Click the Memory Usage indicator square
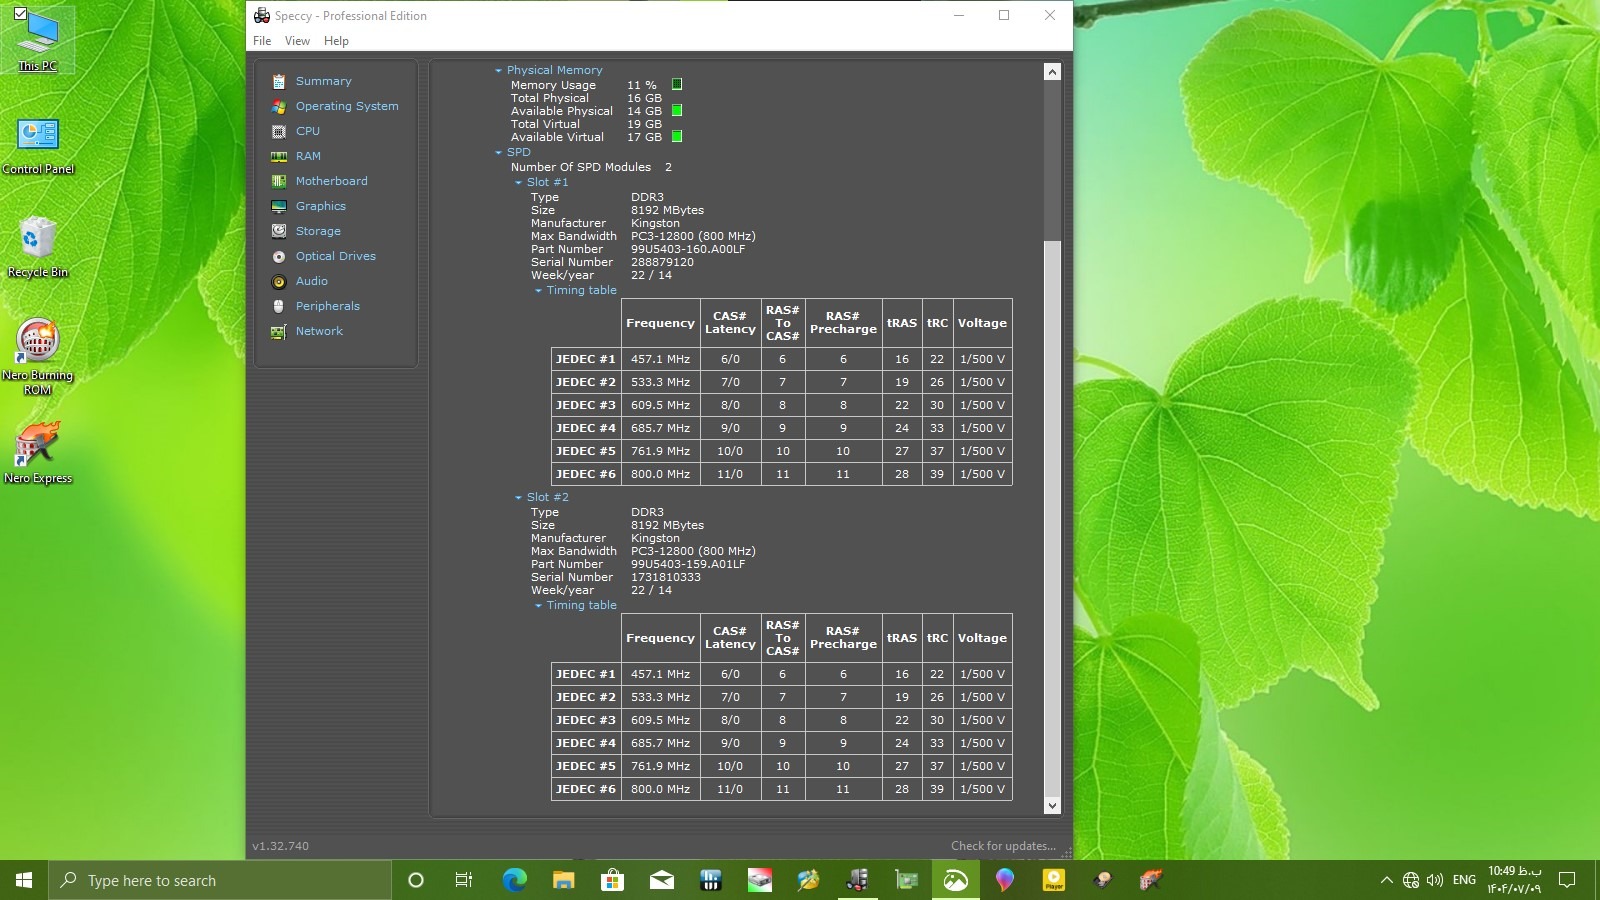This screenshot has width=1600, height=900. (677, 85)
